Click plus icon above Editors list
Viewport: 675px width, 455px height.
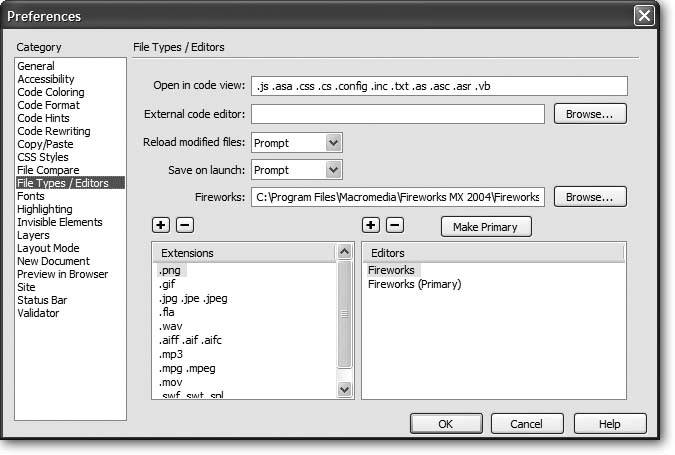coord(369,226)
